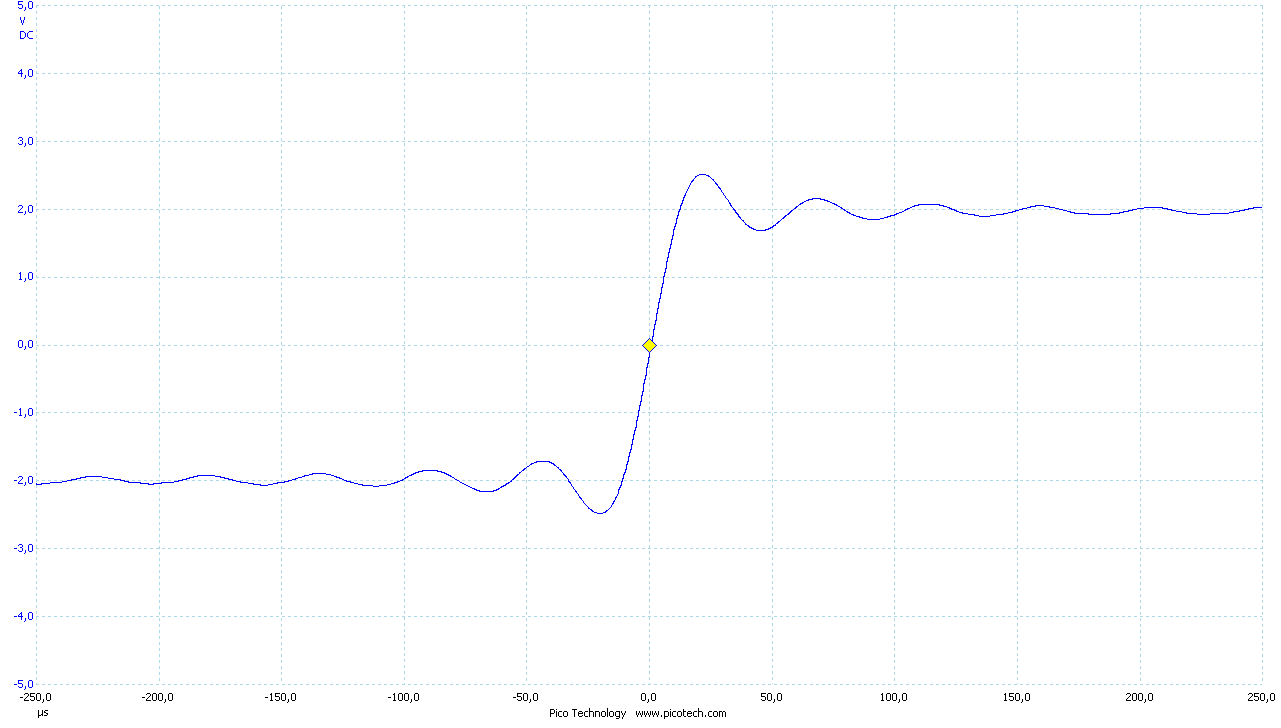Viewport: 1281px width, 728px height.
Task: Click the '5,0' voltage axis label
Action: 26,6
